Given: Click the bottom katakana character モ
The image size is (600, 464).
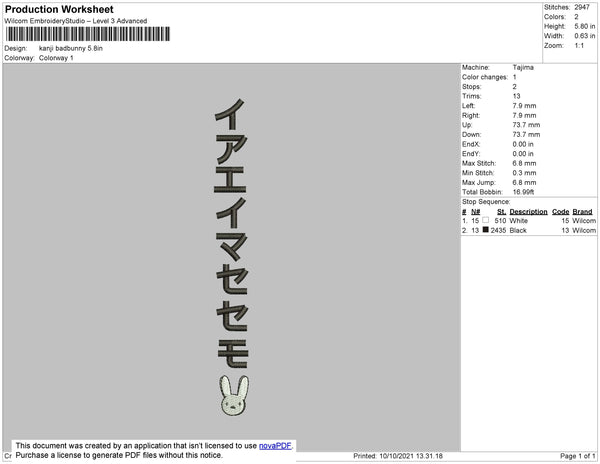Looking at the screenshot, I should click(x=233, y=354).
